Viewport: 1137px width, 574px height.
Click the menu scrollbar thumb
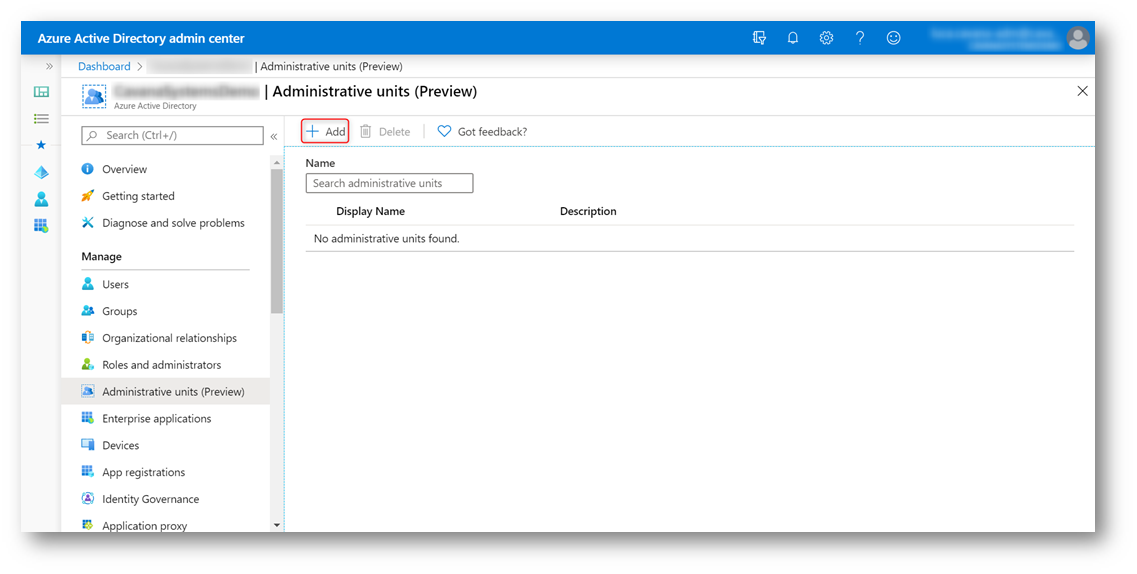click(x=276, y=241)
